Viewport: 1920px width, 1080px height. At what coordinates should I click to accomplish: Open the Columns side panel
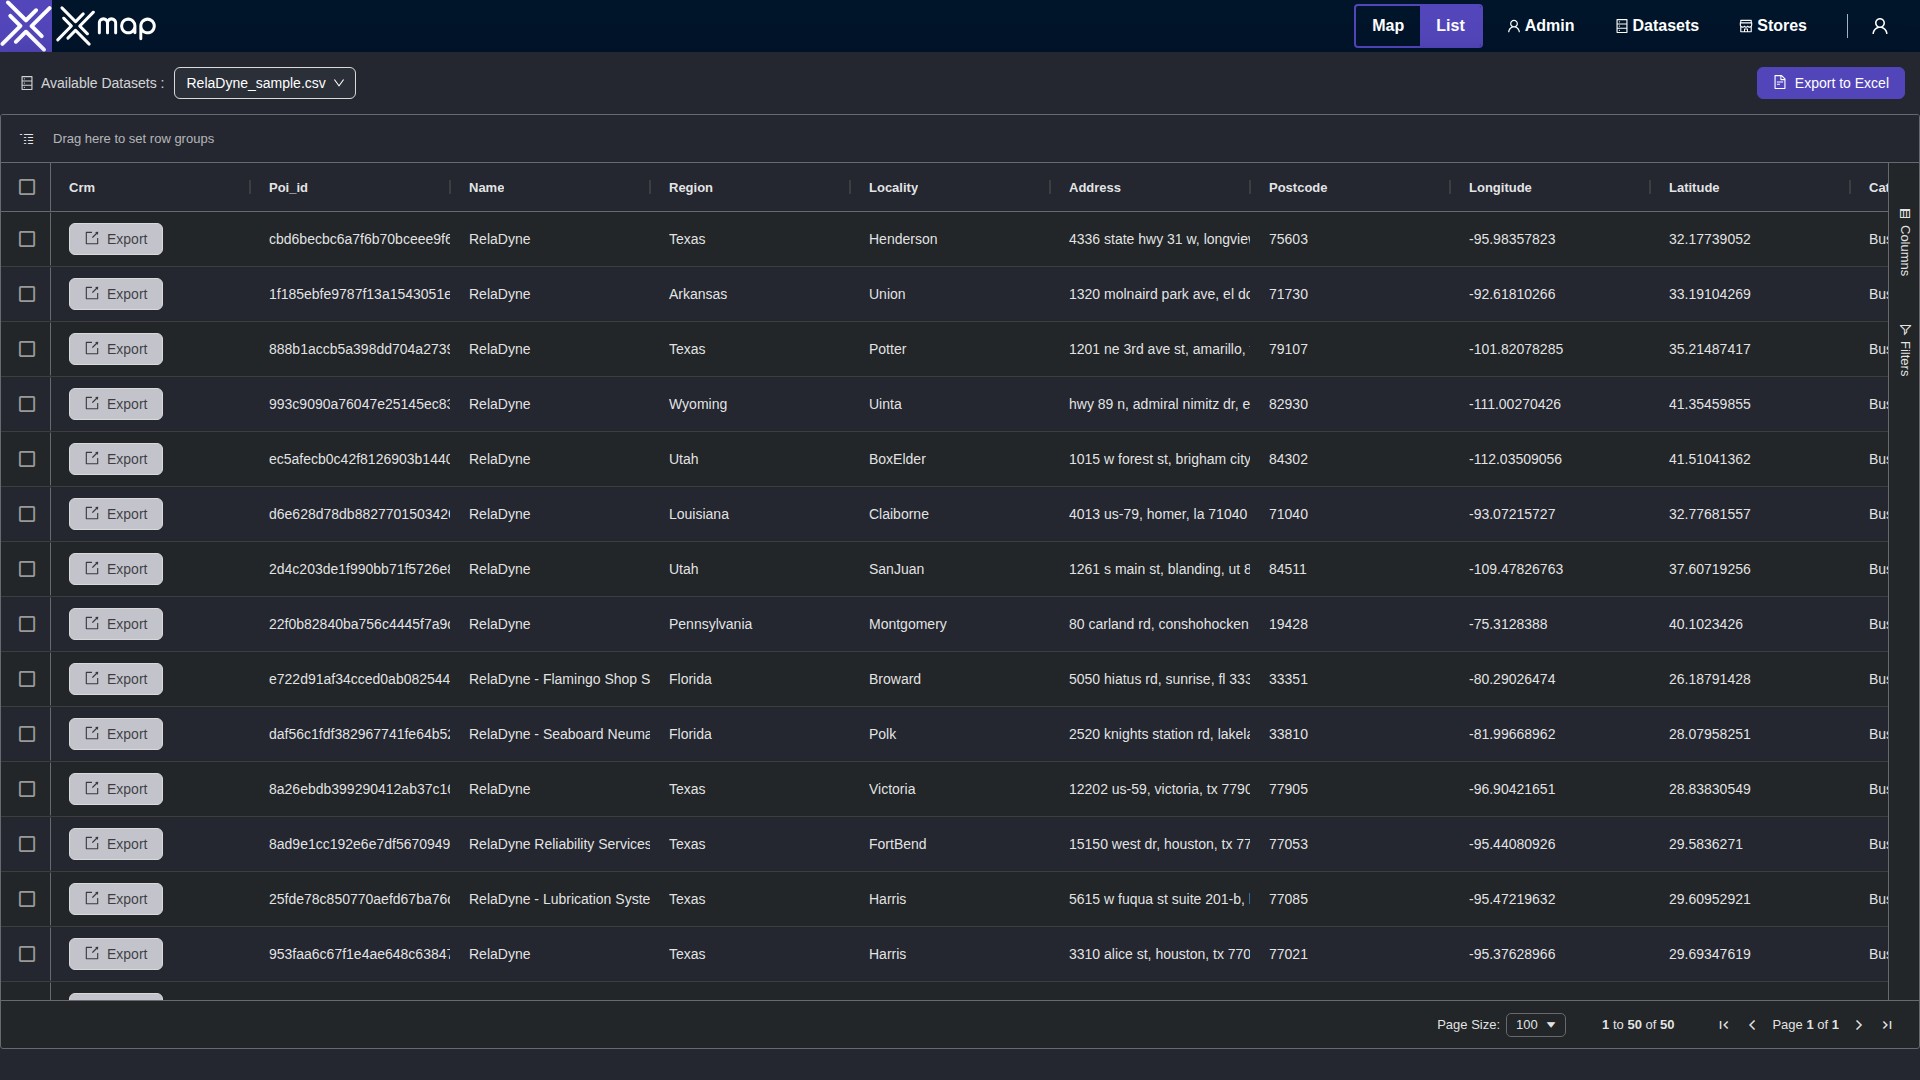(x=1905, y=242)
